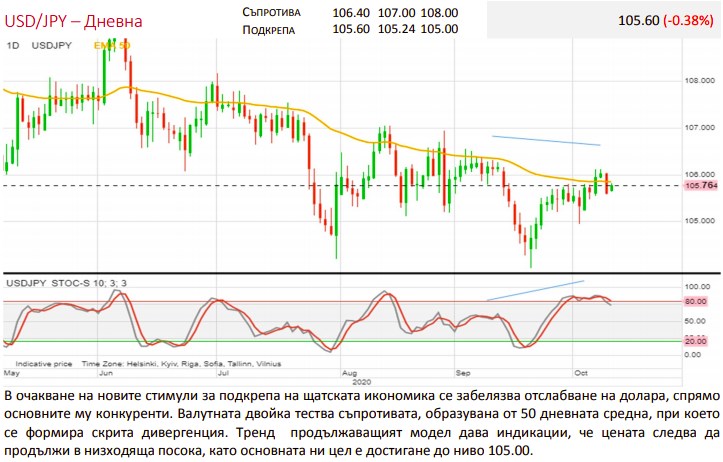Click the stochastic 100.00 axis label
The image size is (723, 462).
(698, 286)
